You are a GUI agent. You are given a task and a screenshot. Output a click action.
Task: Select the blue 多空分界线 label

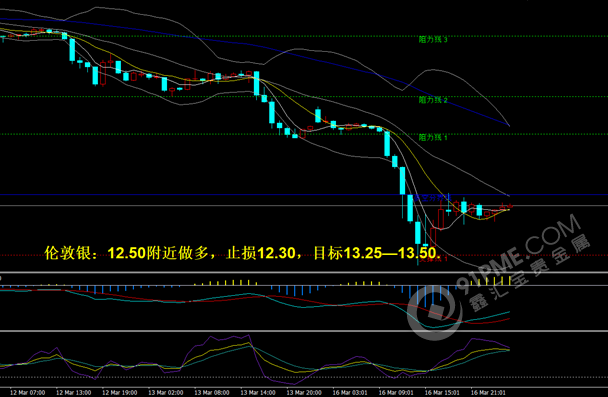pos(432,198)
